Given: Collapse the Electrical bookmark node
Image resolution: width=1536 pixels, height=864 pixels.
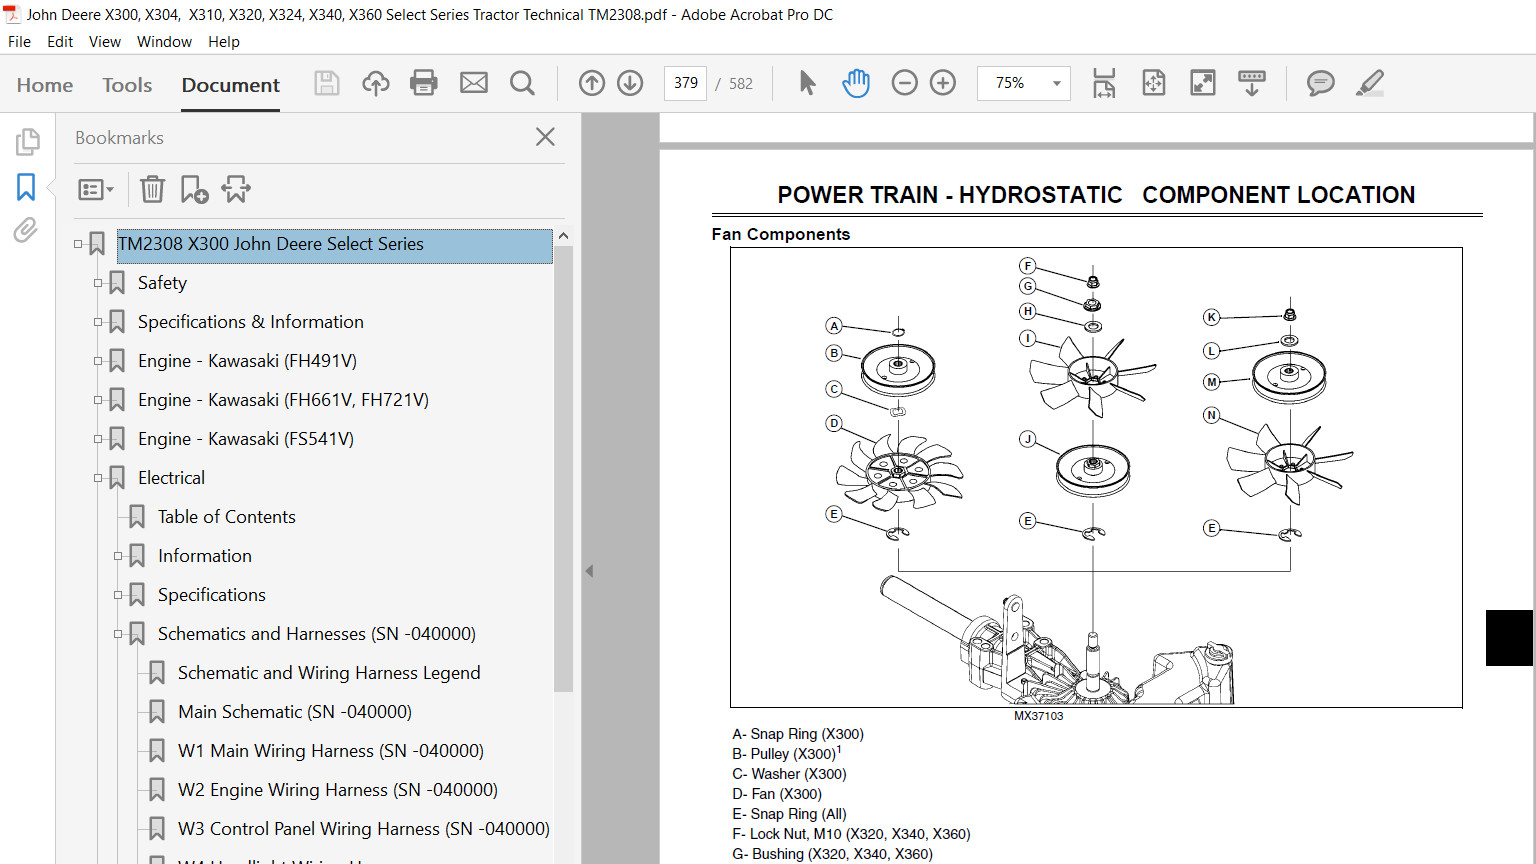Looking at the screenshot, I should click(98, 478).
